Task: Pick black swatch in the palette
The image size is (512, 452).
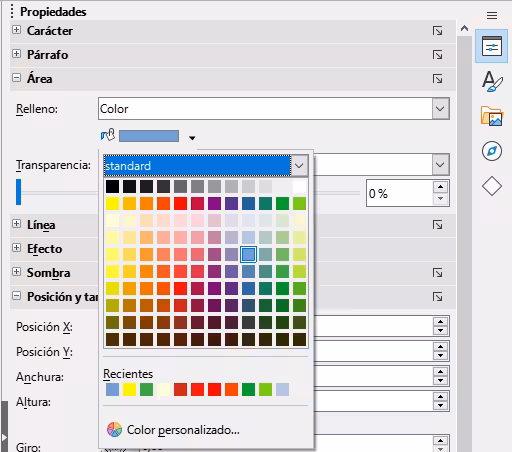Action: pos(112,186)
